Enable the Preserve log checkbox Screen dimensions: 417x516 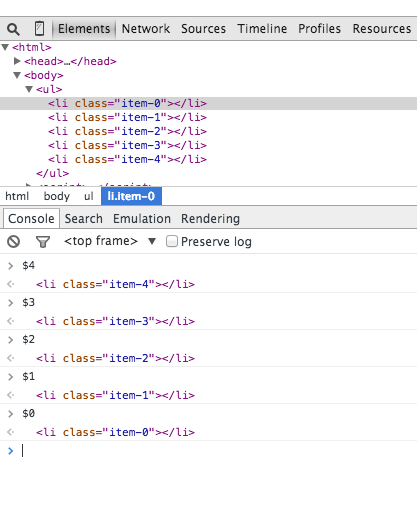(172, 241)
